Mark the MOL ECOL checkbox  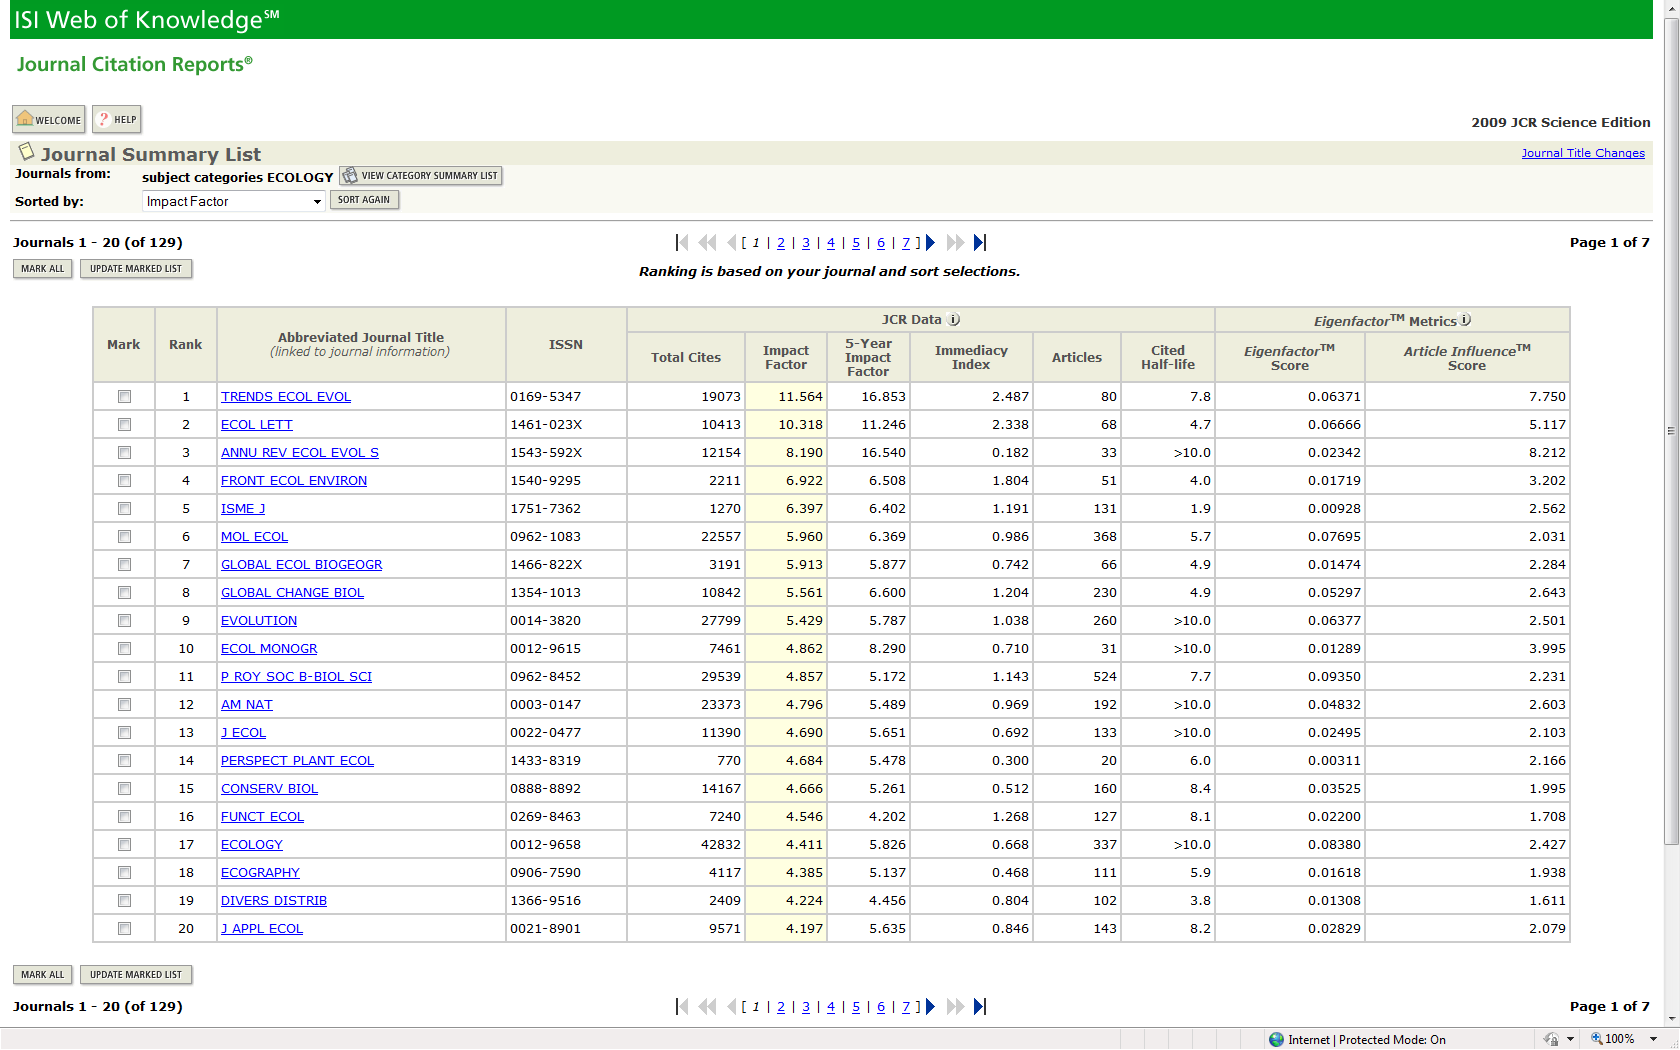click(125, 537)
